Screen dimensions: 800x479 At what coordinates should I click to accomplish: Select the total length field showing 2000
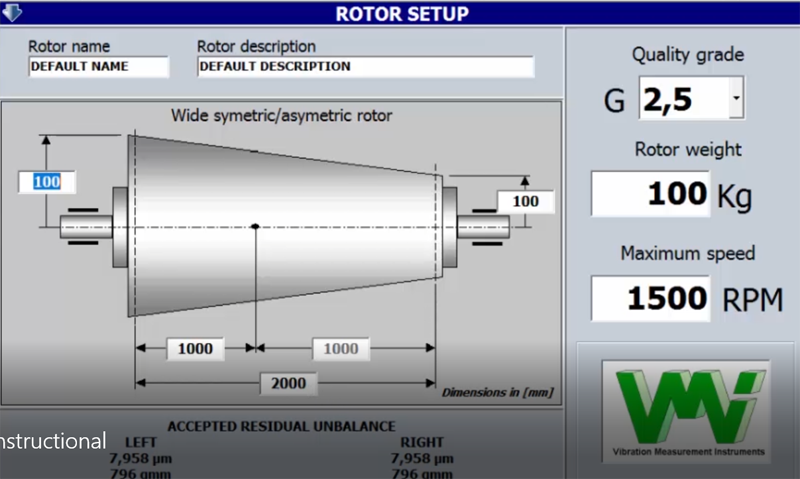point(286,383)
